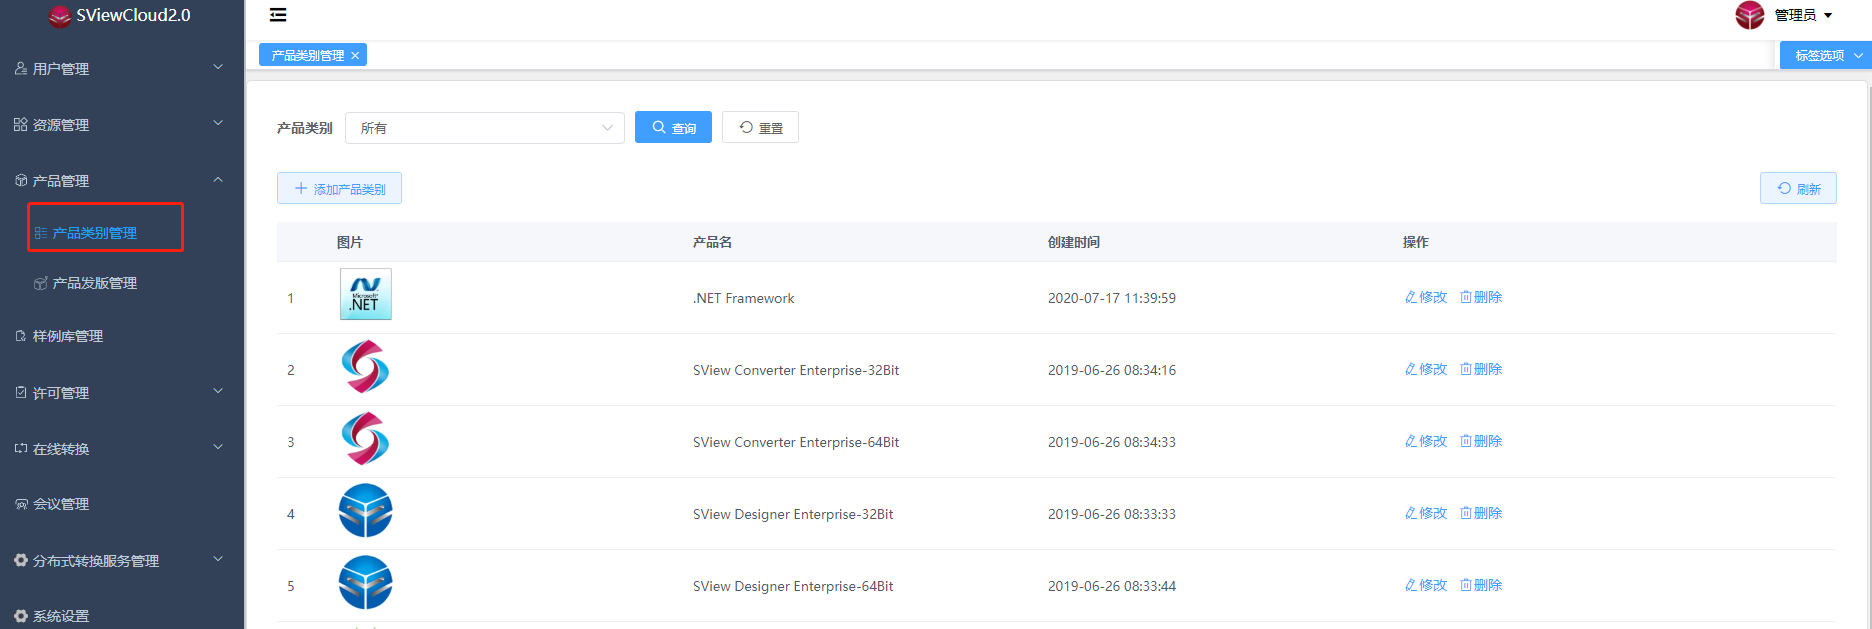Click the SView Designer Enterprise-64Bit thumbnail
The height and width of the screenshot is (629, 1872).
pyautogui.click(x=365, y=582)
